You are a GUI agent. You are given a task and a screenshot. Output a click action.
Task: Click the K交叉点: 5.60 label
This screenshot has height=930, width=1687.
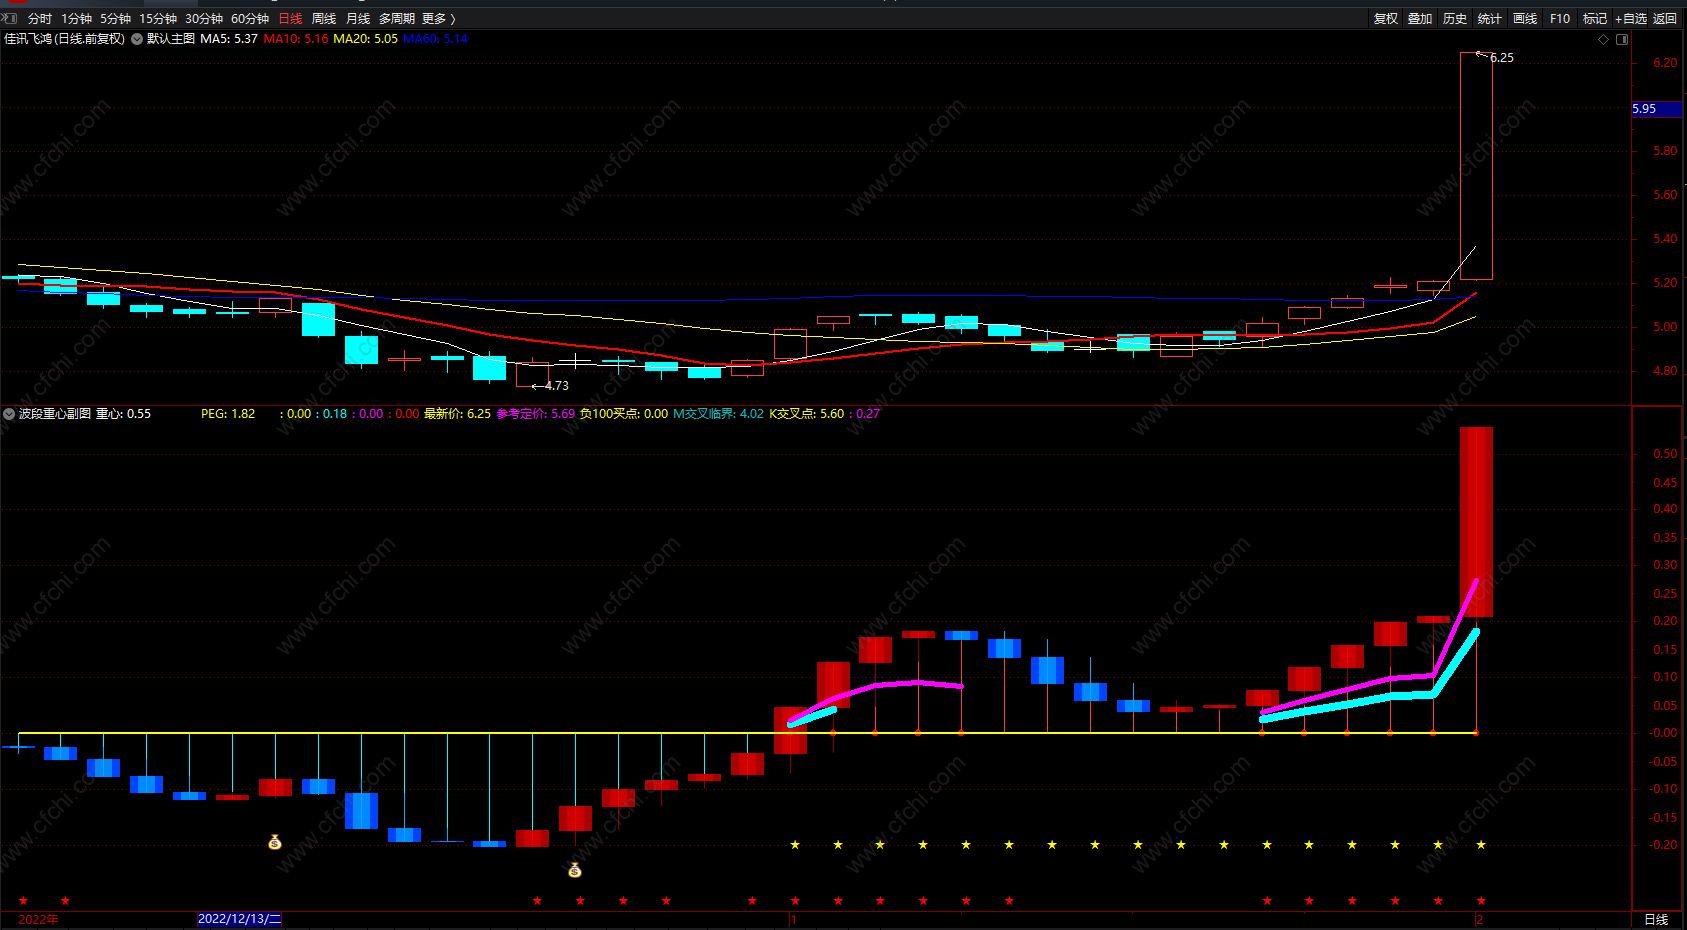pyautogui.click(x=806, y=414)
